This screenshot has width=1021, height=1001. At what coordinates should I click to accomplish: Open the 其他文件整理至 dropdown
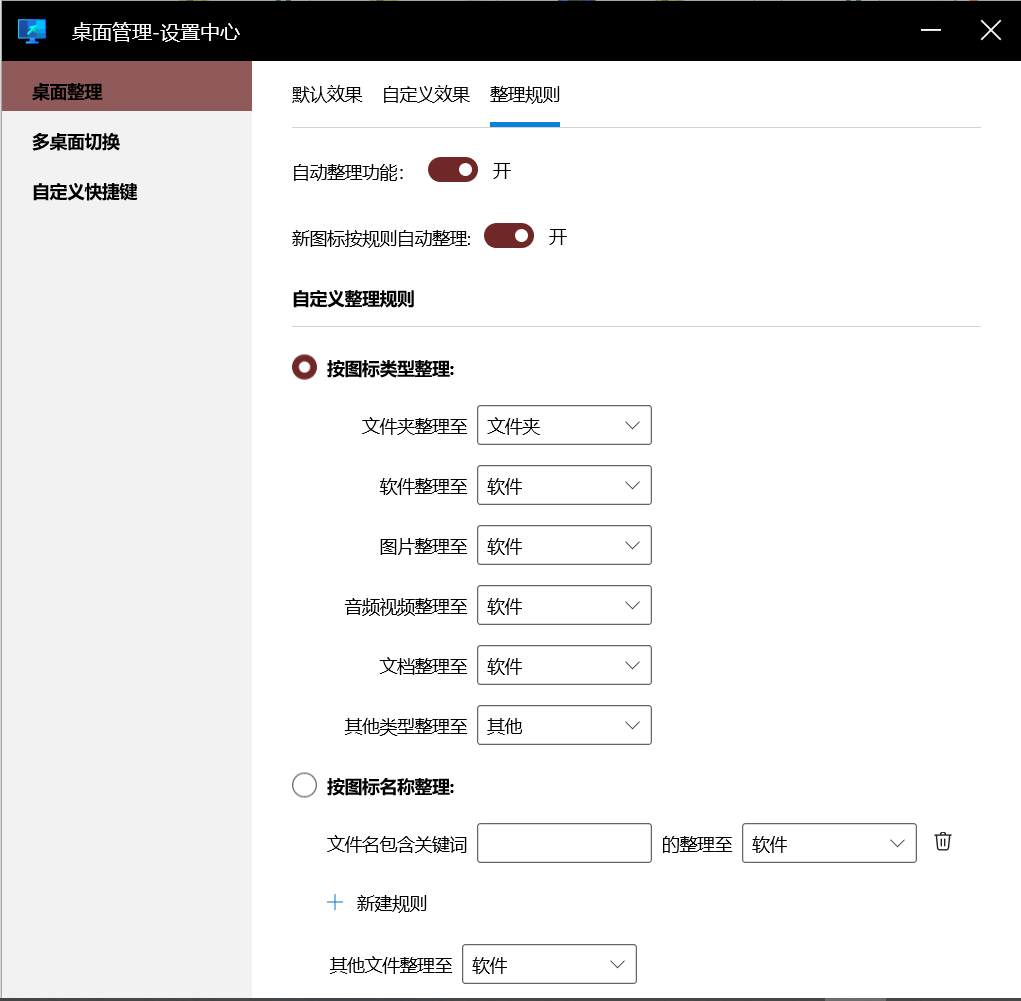coord(549,965)
